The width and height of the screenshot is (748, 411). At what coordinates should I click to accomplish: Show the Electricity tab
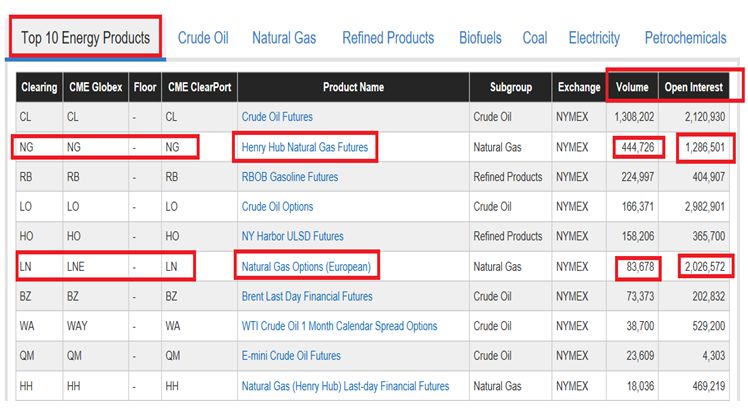pos(594,38)
